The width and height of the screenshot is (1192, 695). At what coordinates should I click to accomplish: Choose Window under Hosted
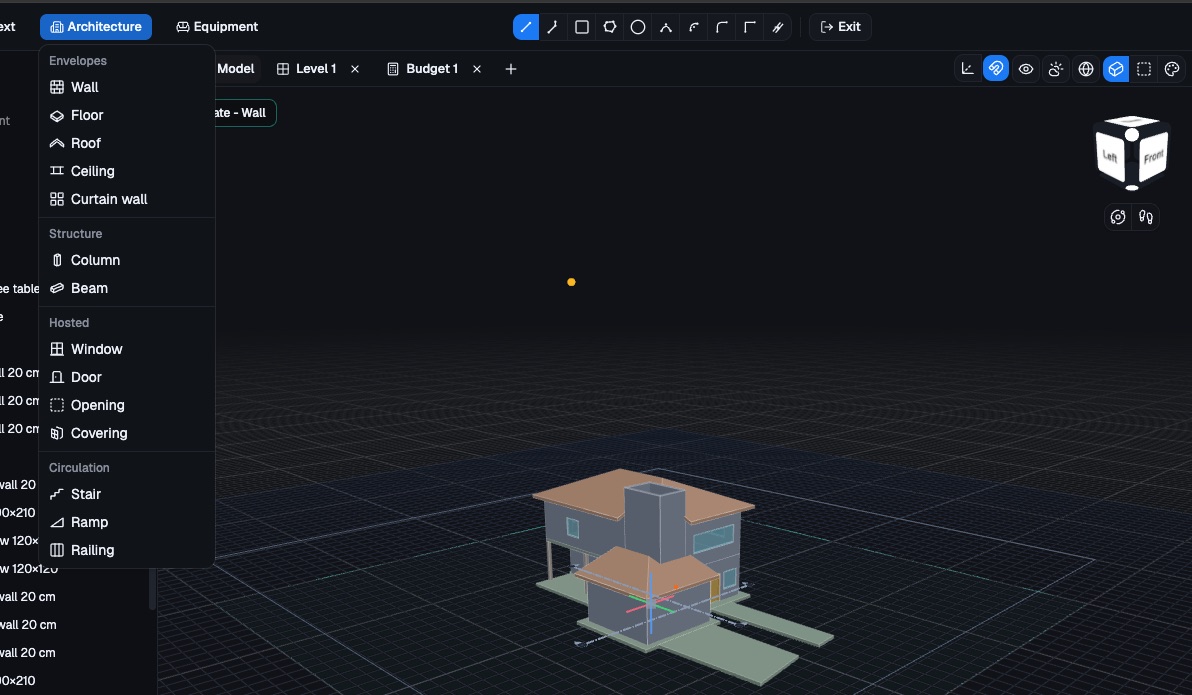(x=127, y=350)
